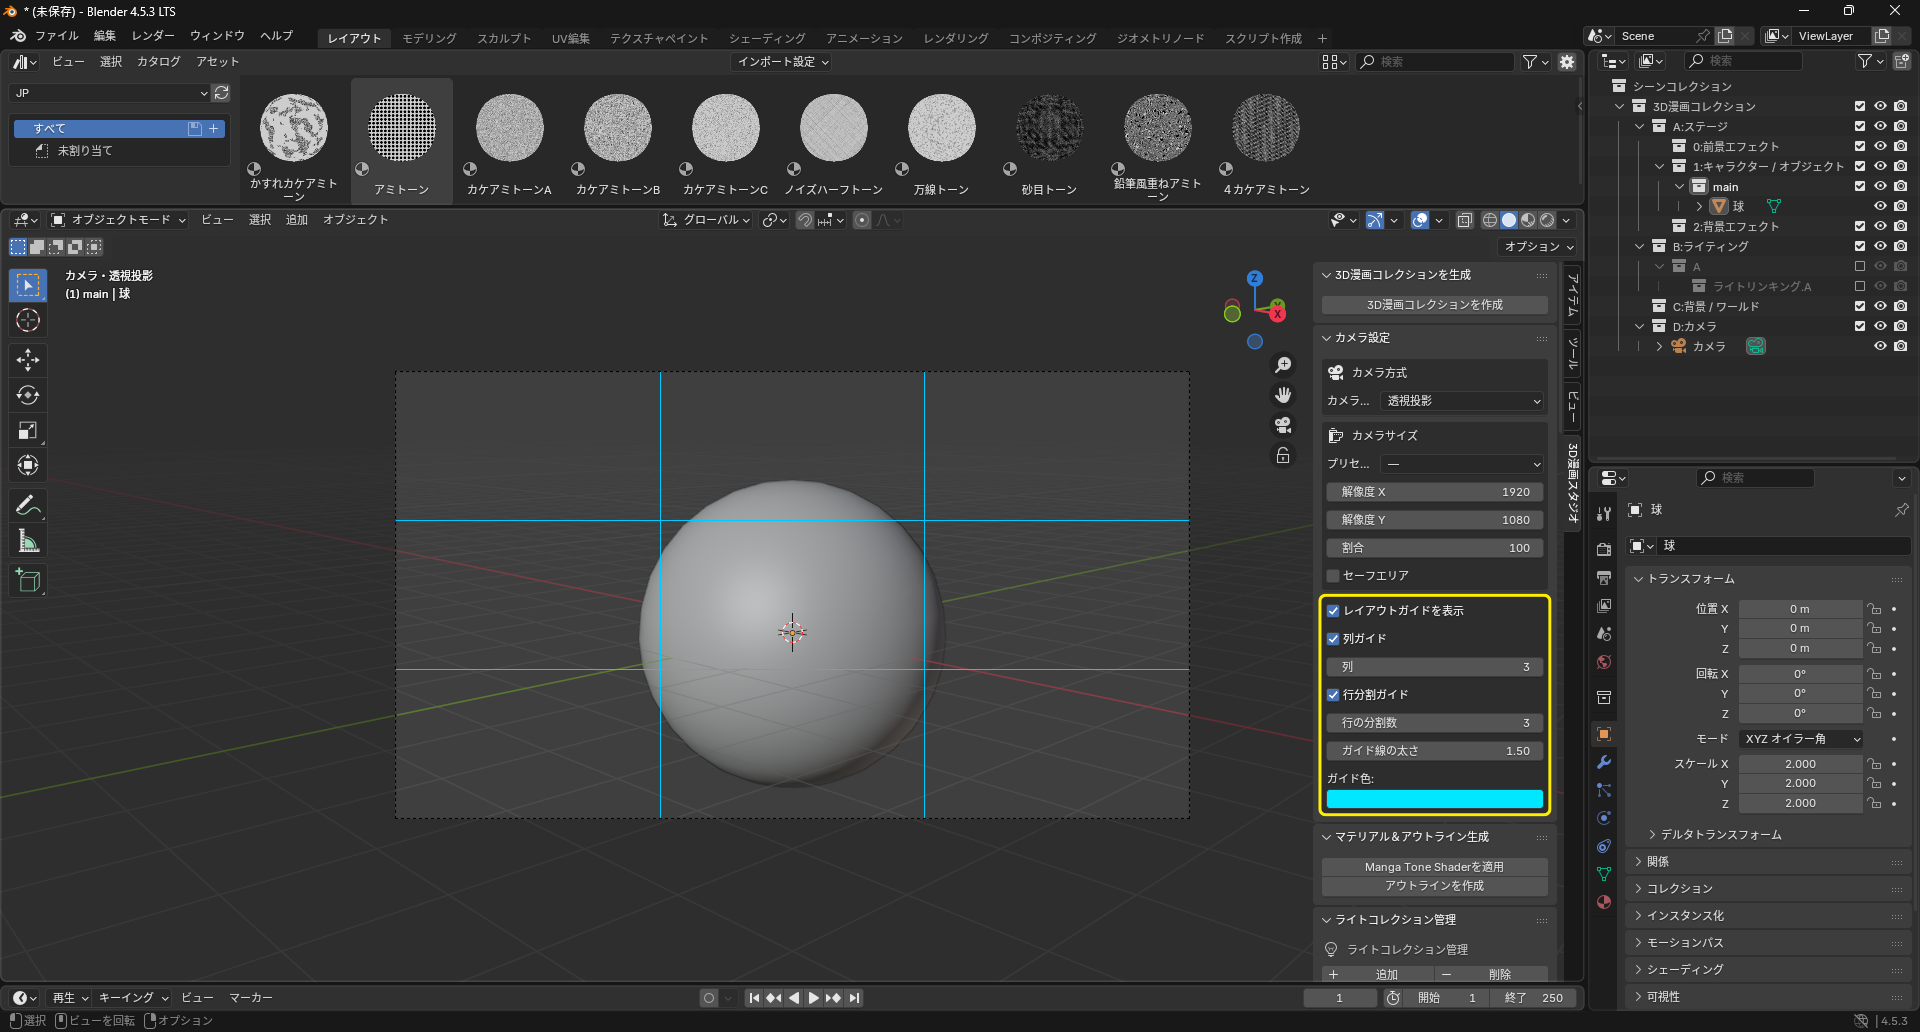Click the アウトラインを作成 button
1920x1032 pixels.
pos(1434,886)
